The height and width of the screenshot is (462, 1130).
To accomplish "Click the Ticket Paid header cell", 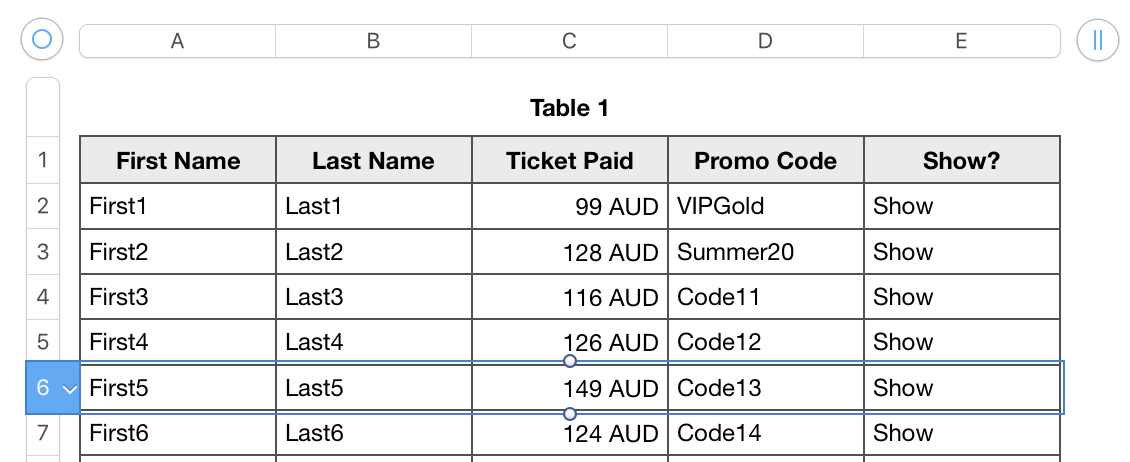I will click(569, 161).
